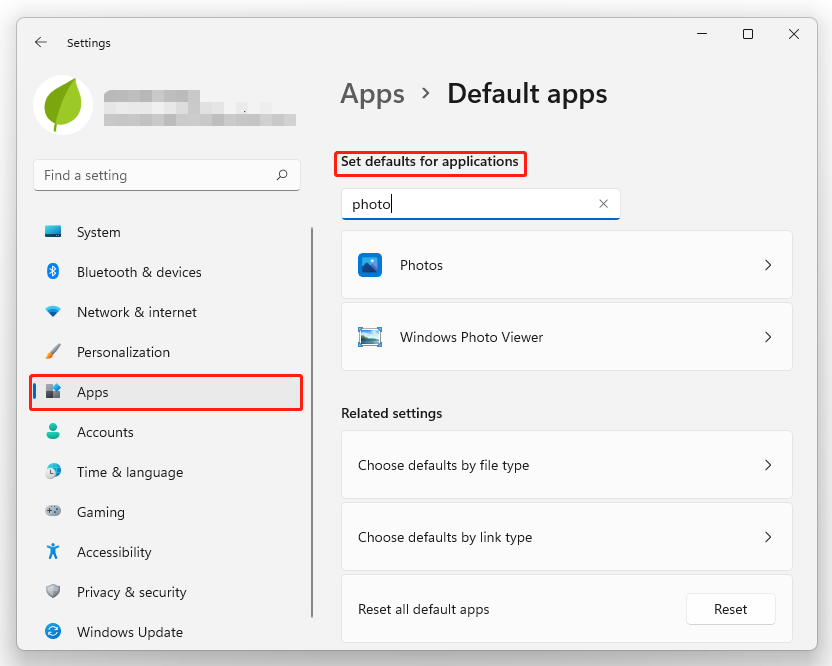Click the Accessibility figure icon
832x666 pixels.
(53, 551)
